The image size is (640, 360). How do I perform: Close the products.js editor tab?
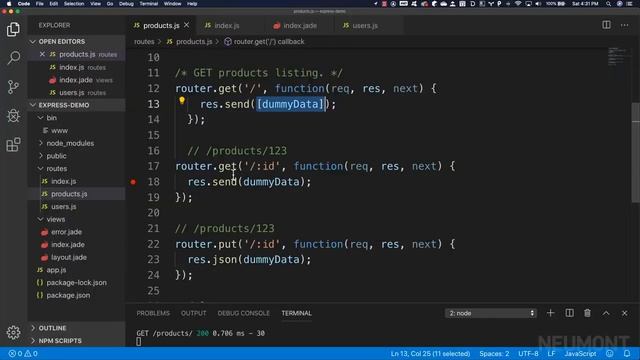[x=187, y=25]
